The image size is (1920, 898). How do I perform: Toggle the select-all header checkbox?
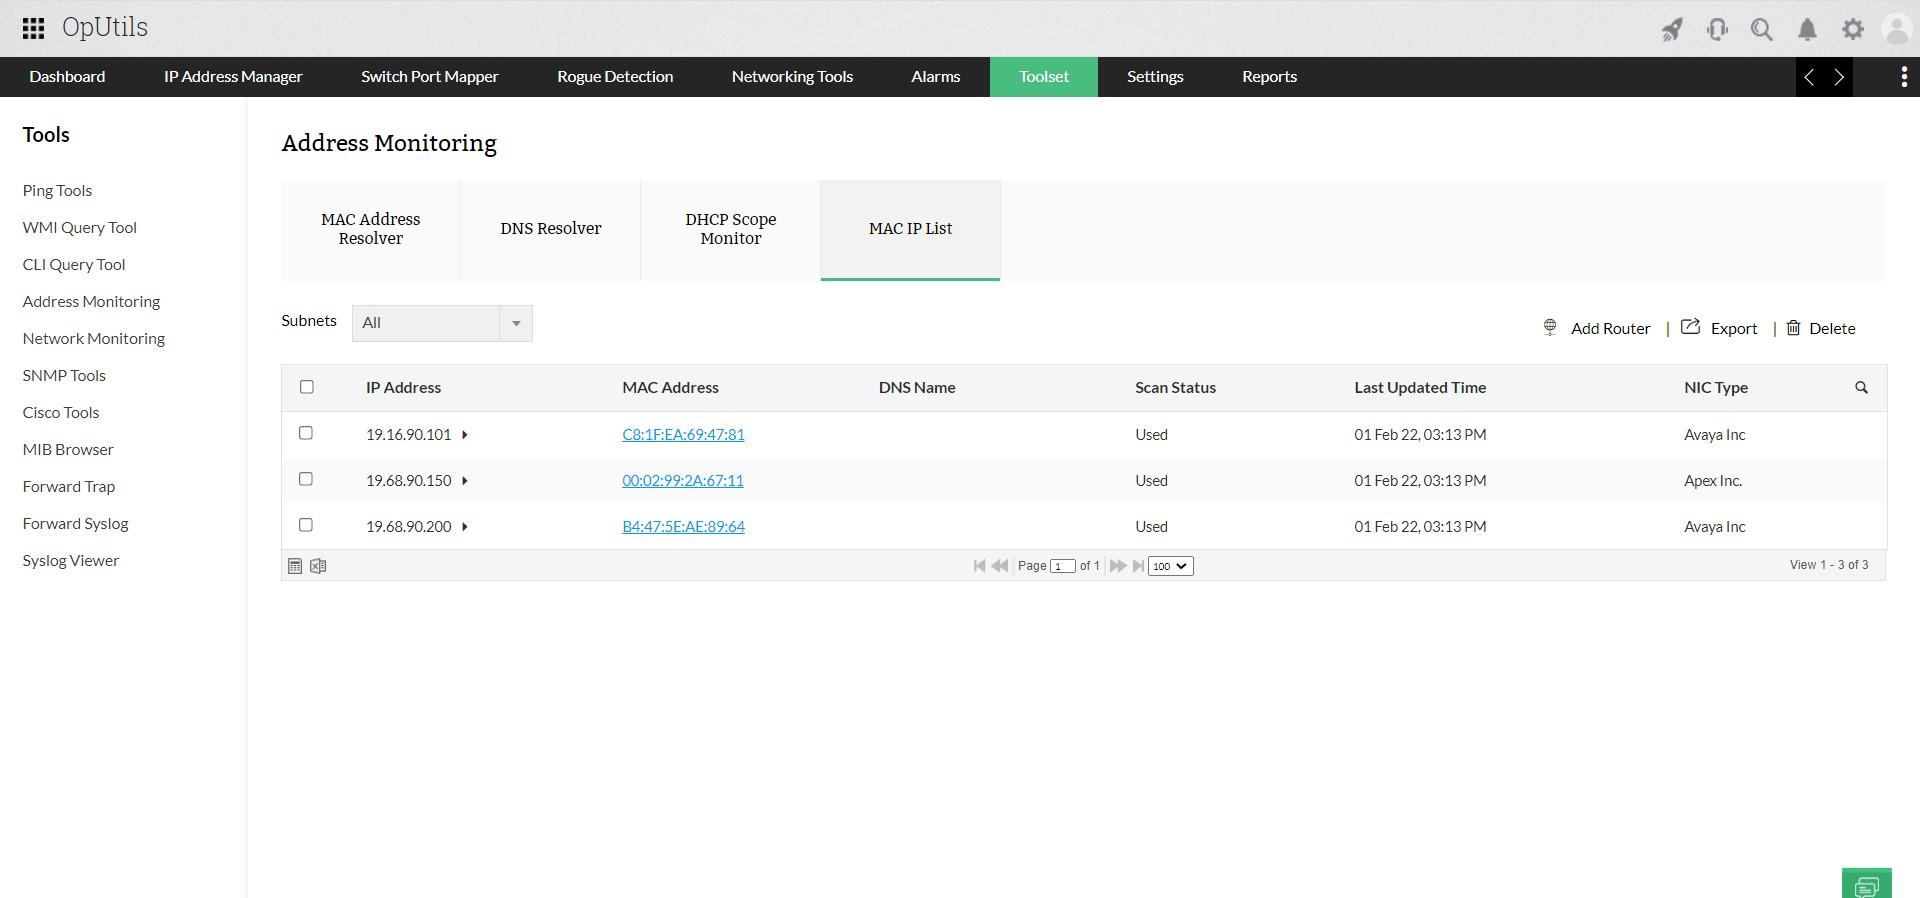[307, 387]
